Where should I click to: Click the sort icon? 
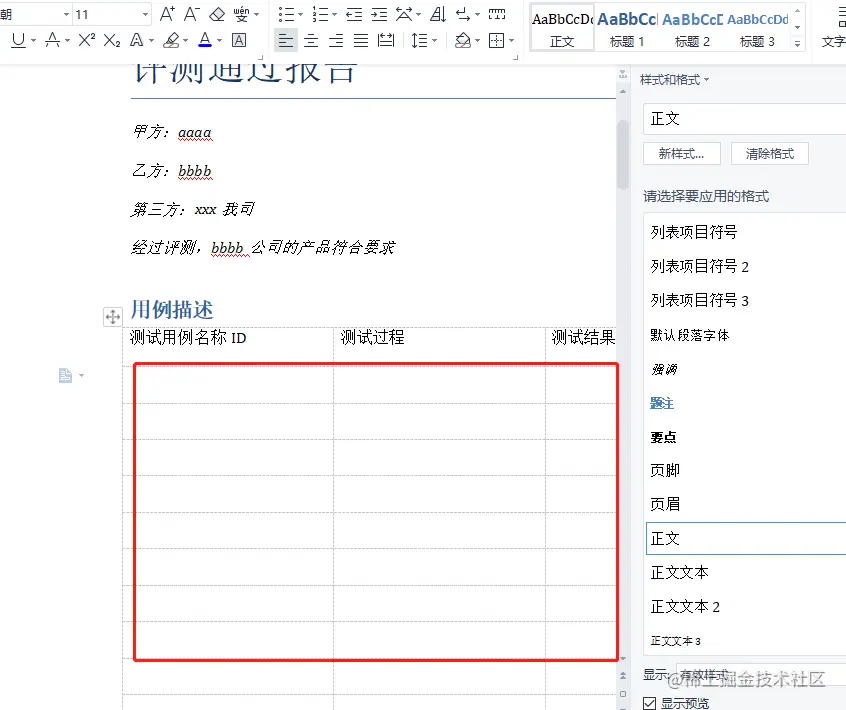click(x=438, y=14)
